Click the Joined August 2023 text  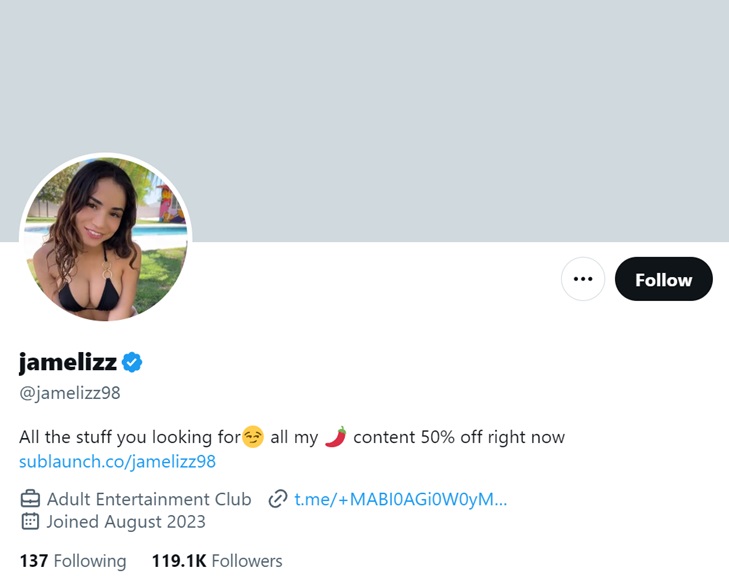click(126, 521)
